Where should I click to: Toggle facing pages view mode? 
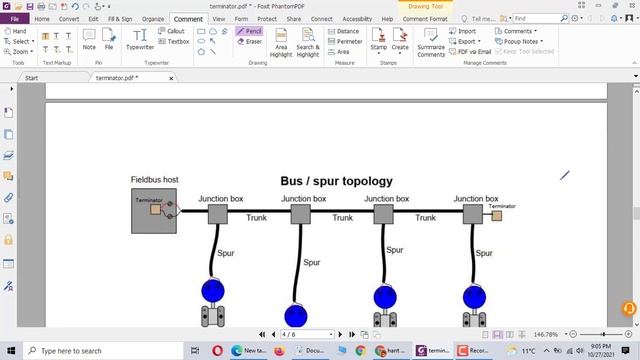click(x=510, y=335)
